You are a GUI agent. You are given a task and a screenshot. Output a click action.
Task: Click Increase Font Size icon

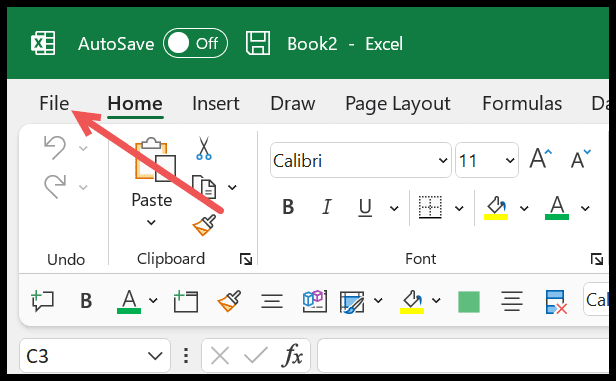541,158
